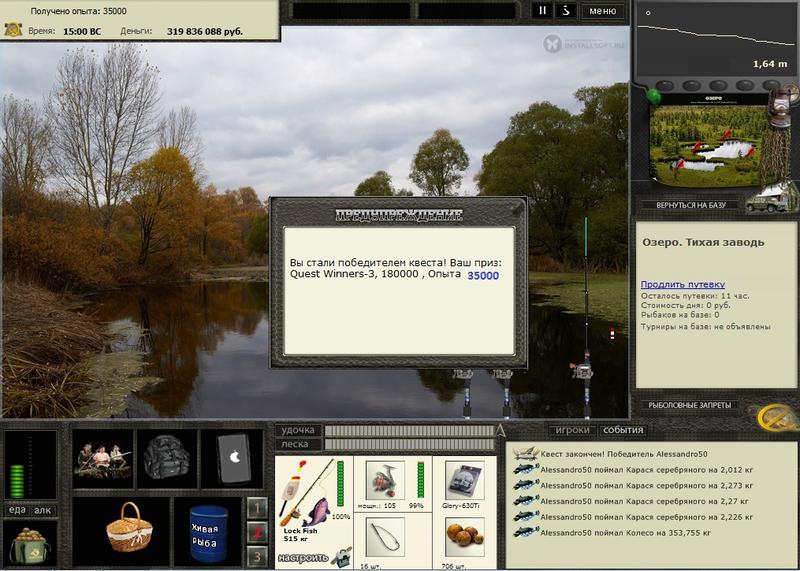Click the fishing rod with green tip on the water
Screen dimensions: 800x571
(x=586, y=316)
